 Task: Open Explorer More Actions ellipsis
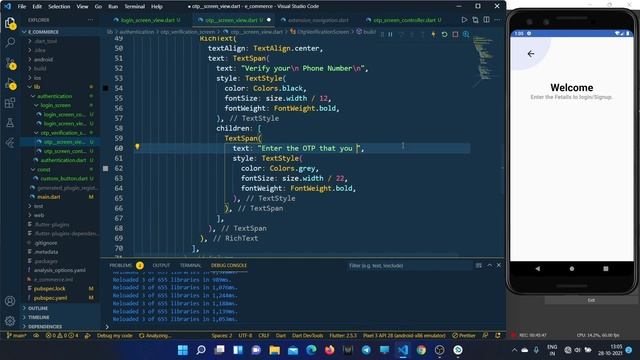90,20
